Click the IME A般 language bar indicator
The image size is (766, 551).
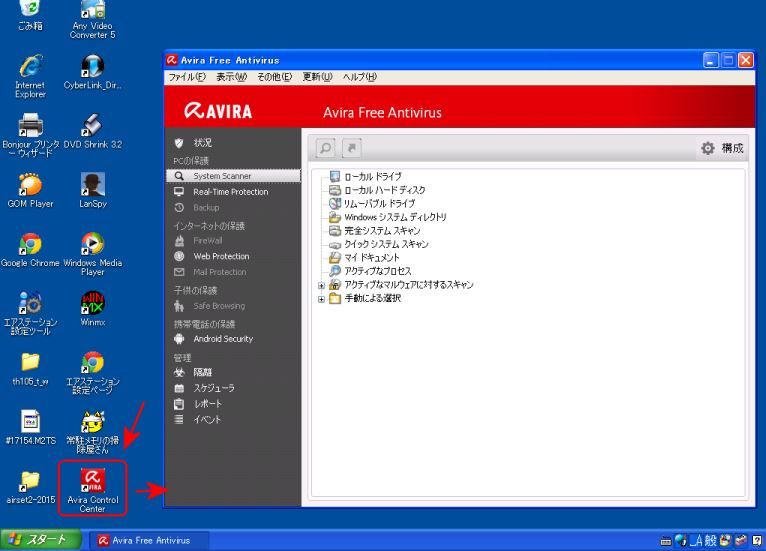[x=703, y=540]
